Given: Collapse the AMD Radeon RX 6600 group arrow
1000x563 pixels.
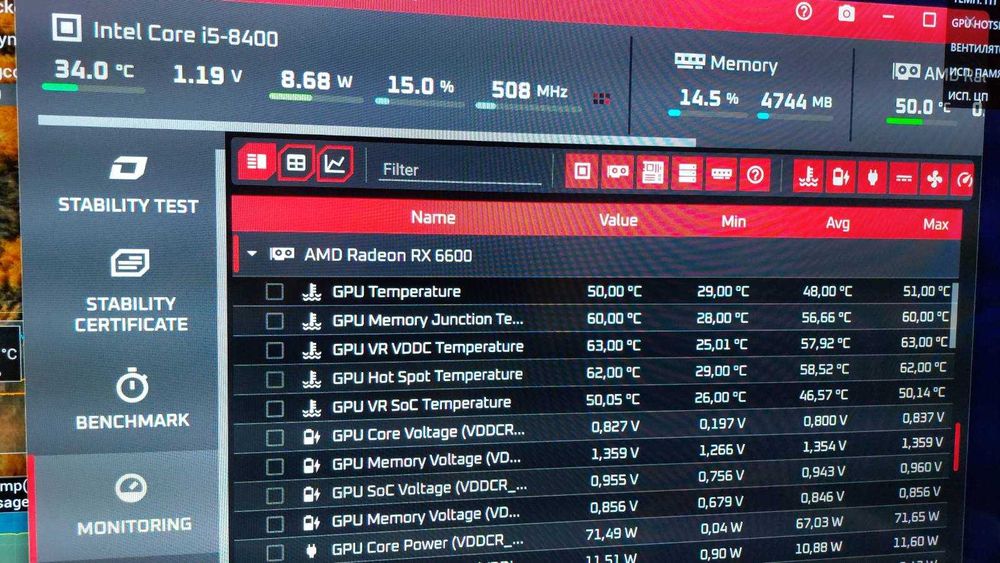Looking at the screenshot, I should click(252, 253).
